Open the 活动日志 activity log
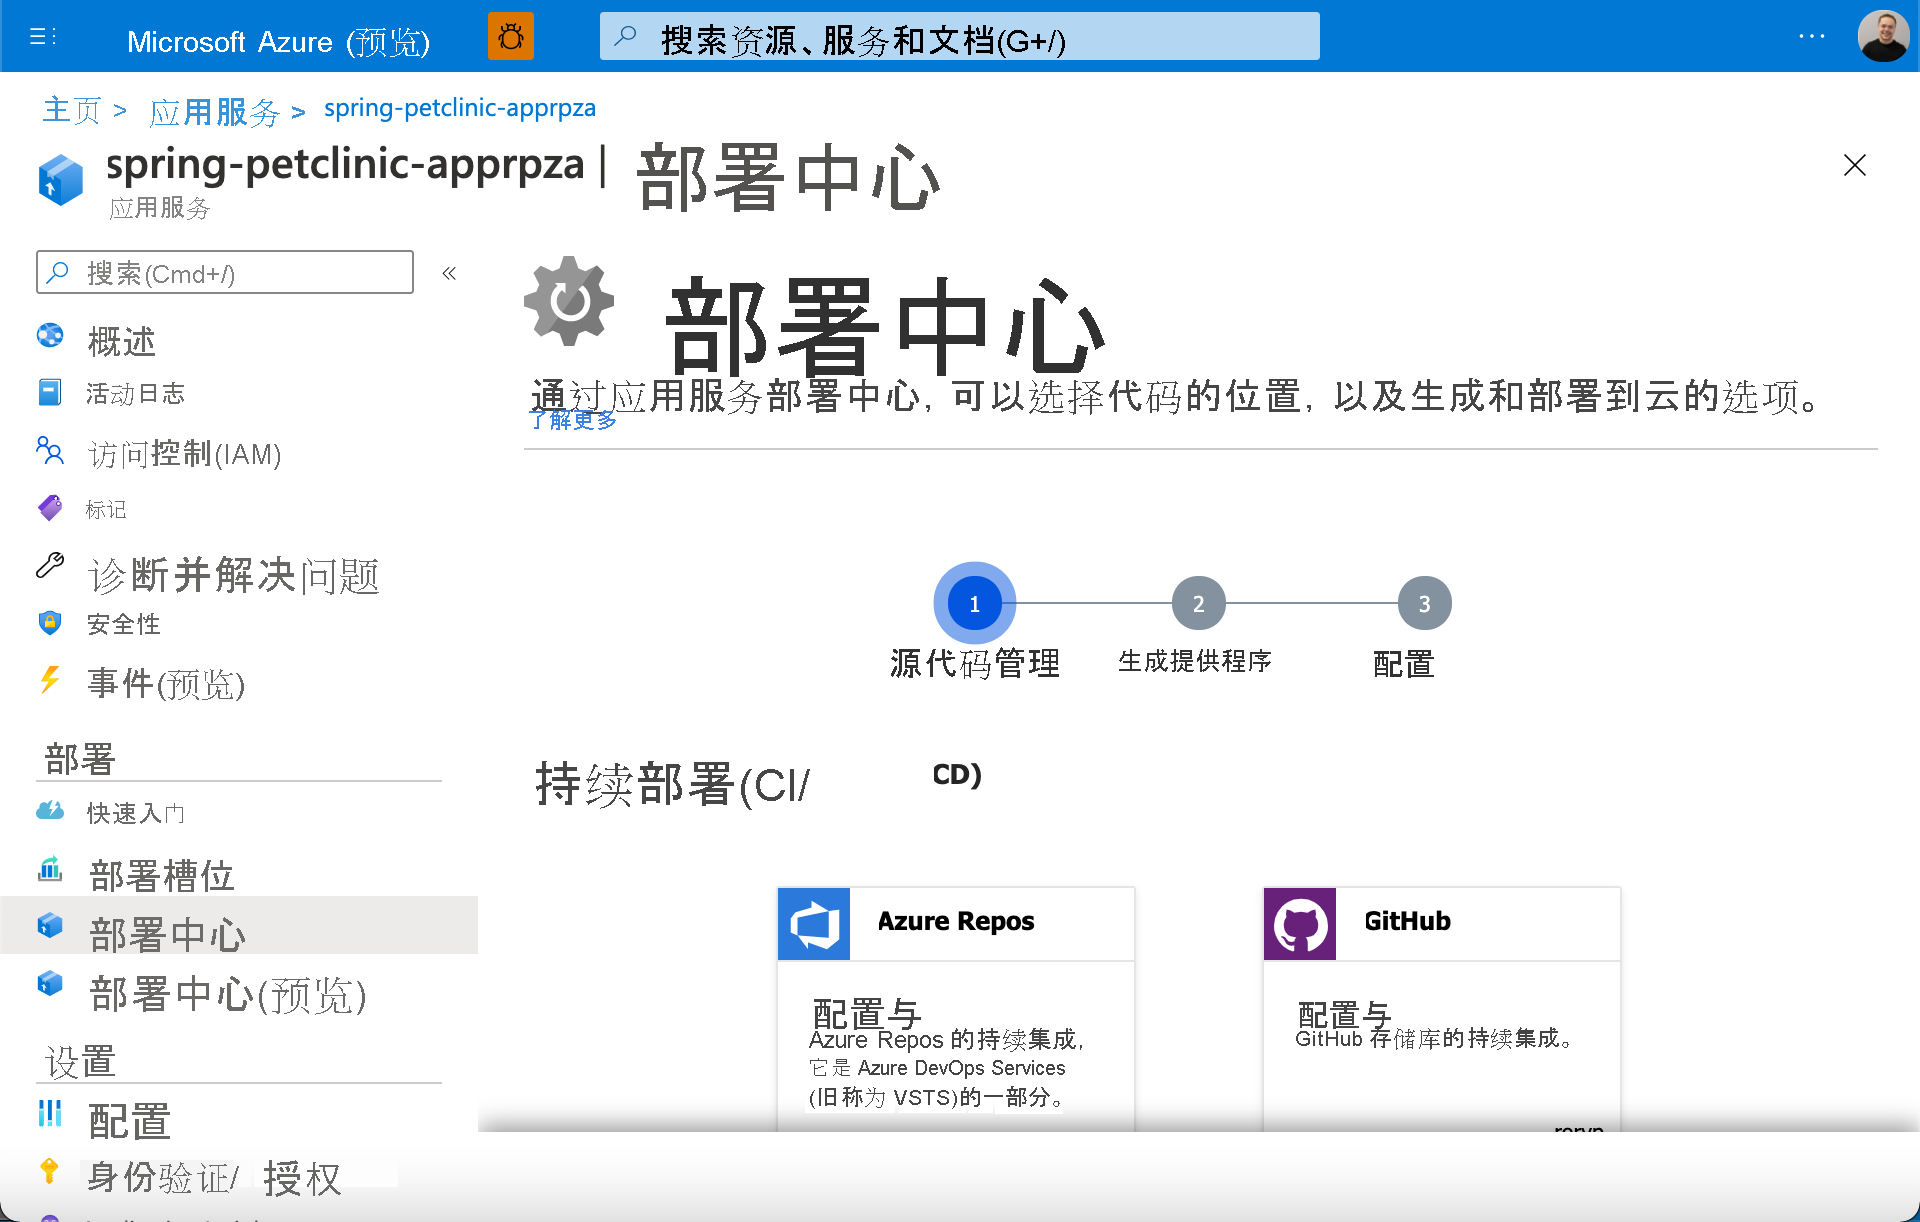 click(x=135, y=393)
